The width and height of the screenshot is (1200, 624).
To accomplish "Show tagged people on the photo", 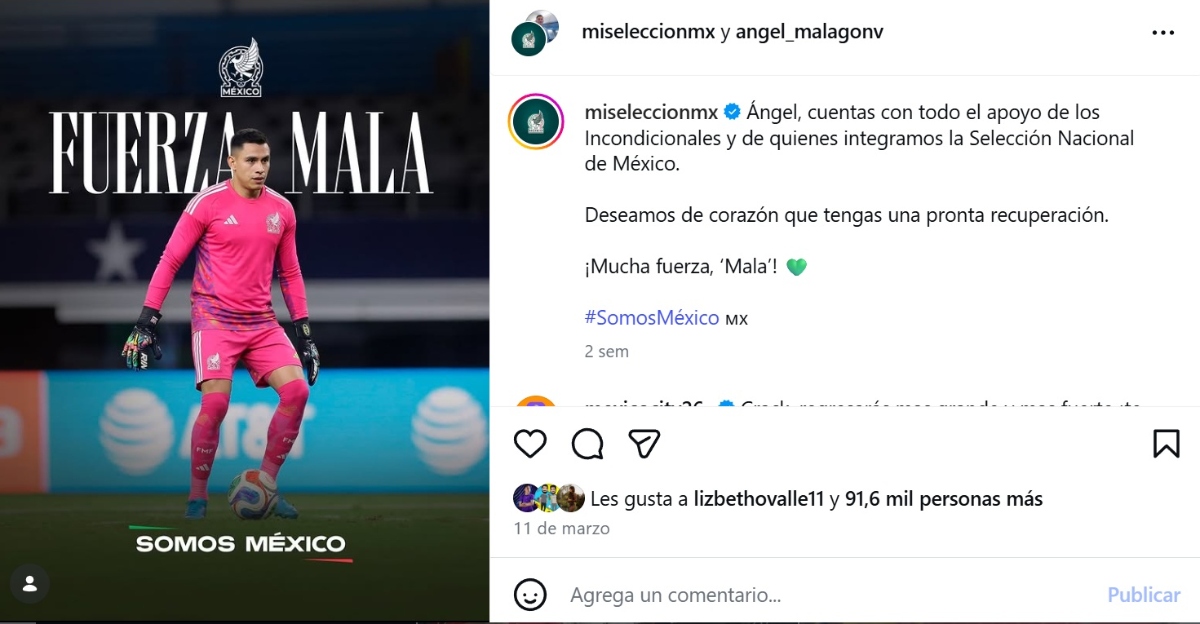I will click(31, 582).
